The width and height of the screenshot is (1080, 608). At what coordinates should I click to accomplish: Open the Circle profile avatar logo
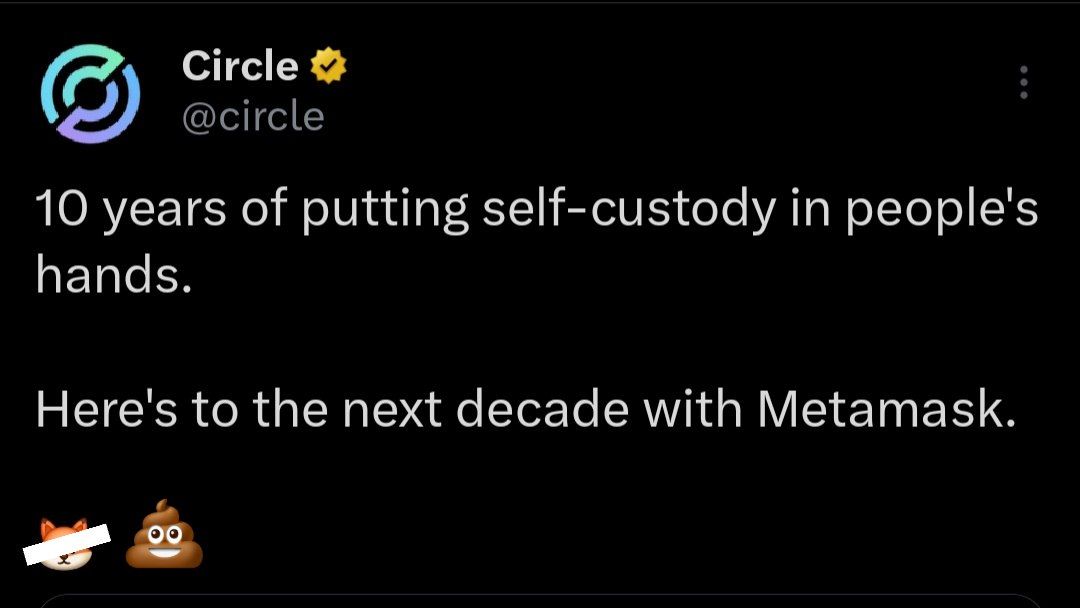pos(90,93)
